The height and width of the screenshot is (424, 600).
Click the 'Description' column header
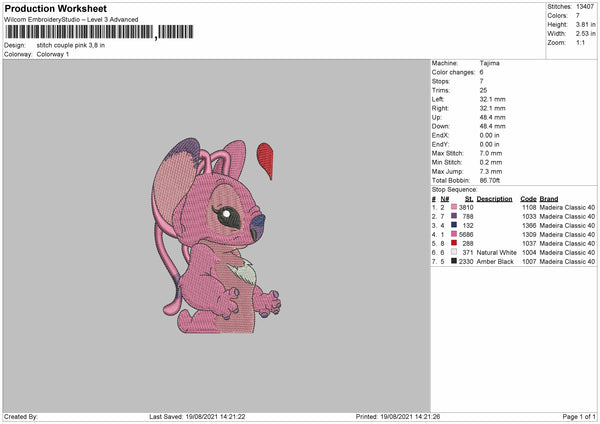(494, 199)
